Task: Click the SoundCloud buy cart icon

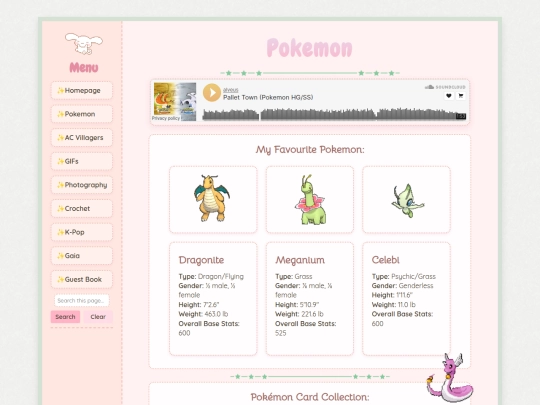Action: pos(460,96)
